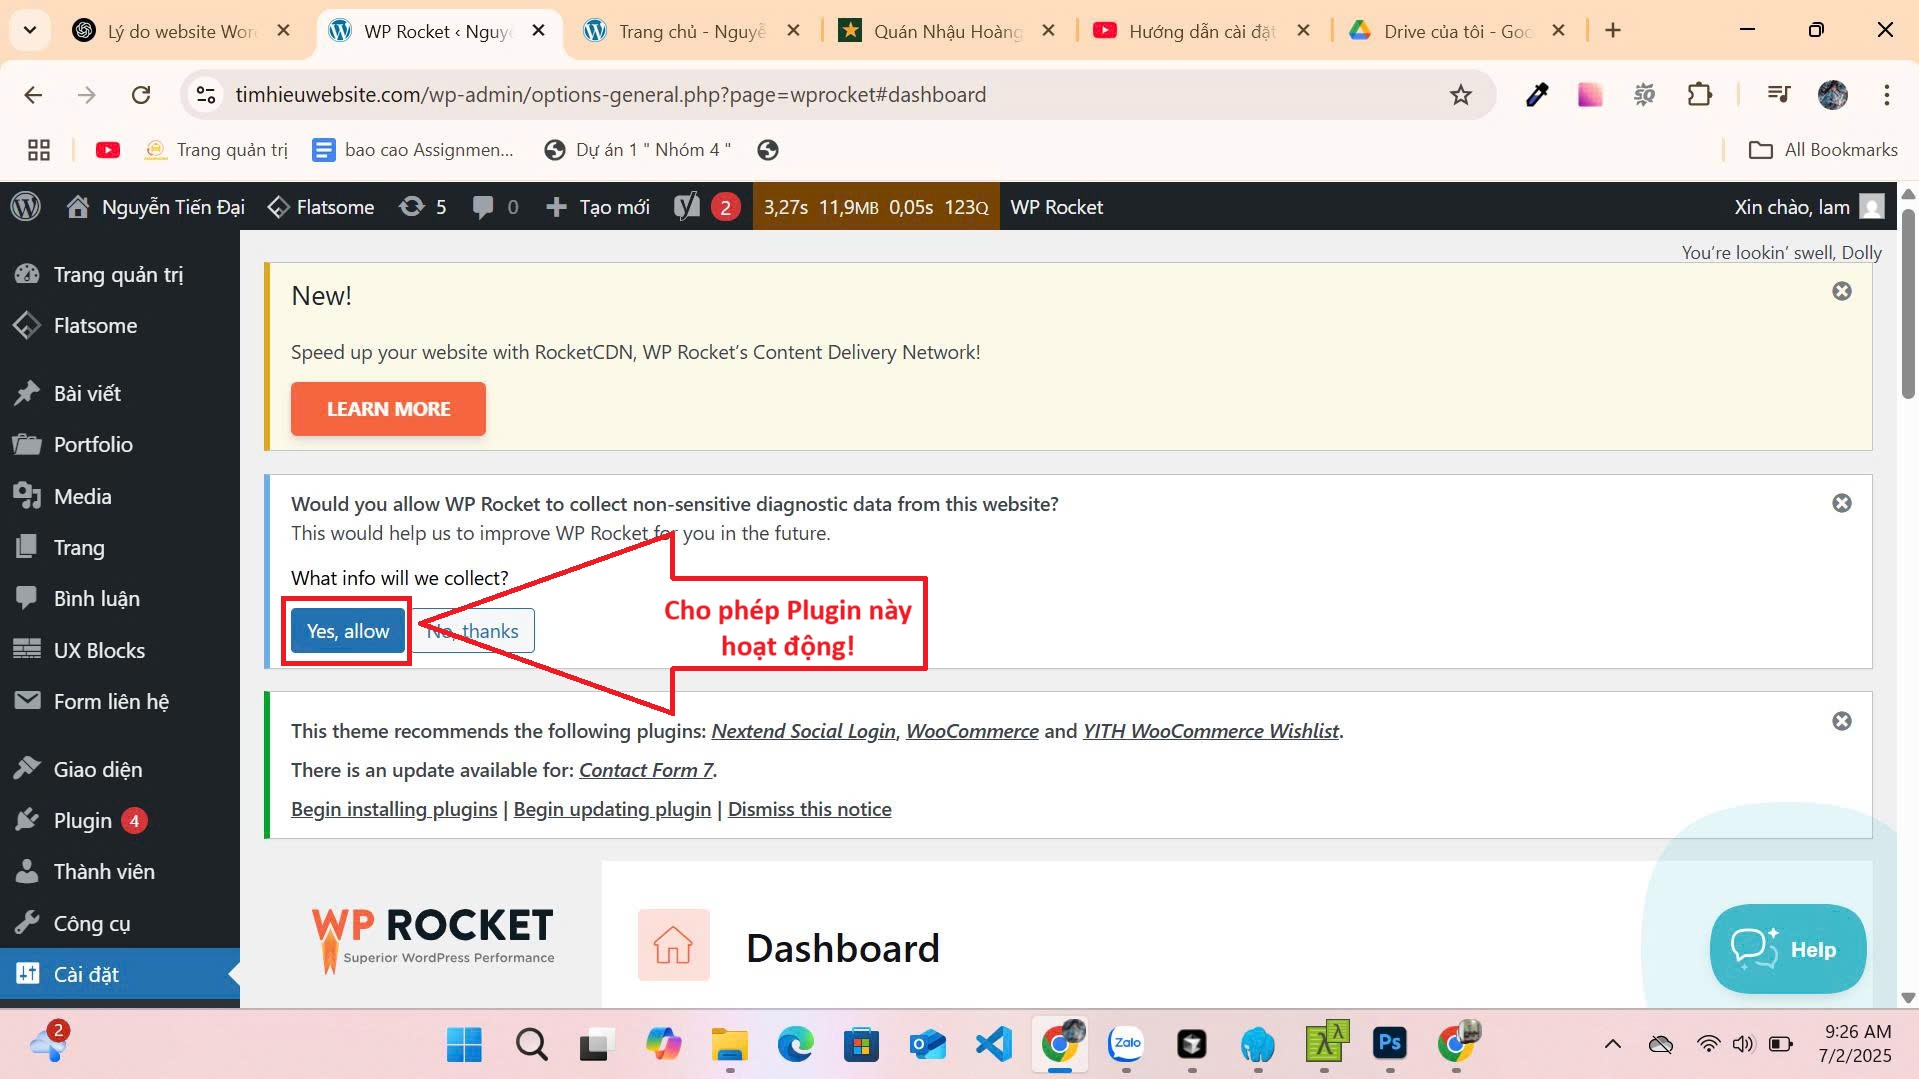Expand the tab search dropdown
Screen dimensions: 1919x1079
coord(30,31)
